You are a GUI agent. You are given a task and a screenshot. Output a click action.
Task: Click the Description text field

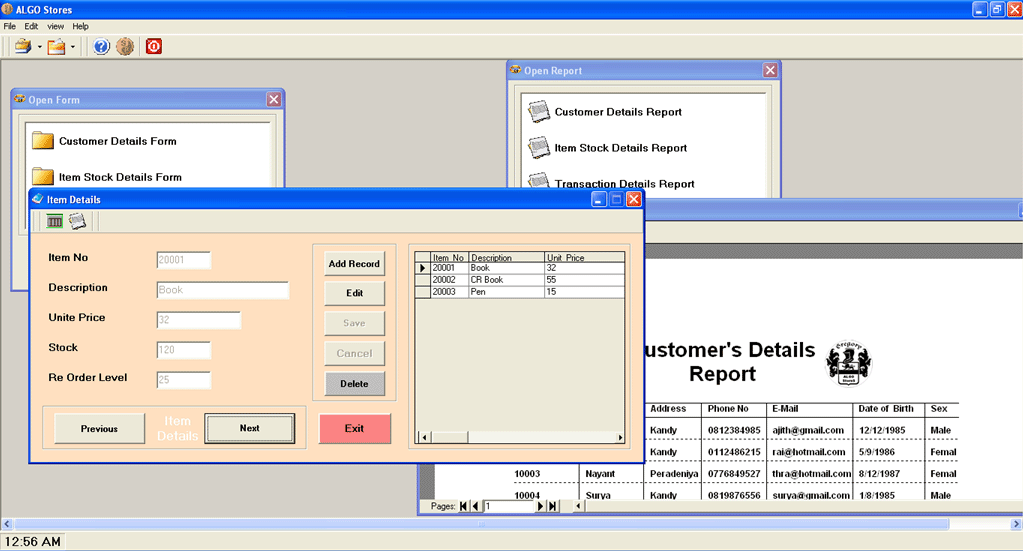pos(222,290)
